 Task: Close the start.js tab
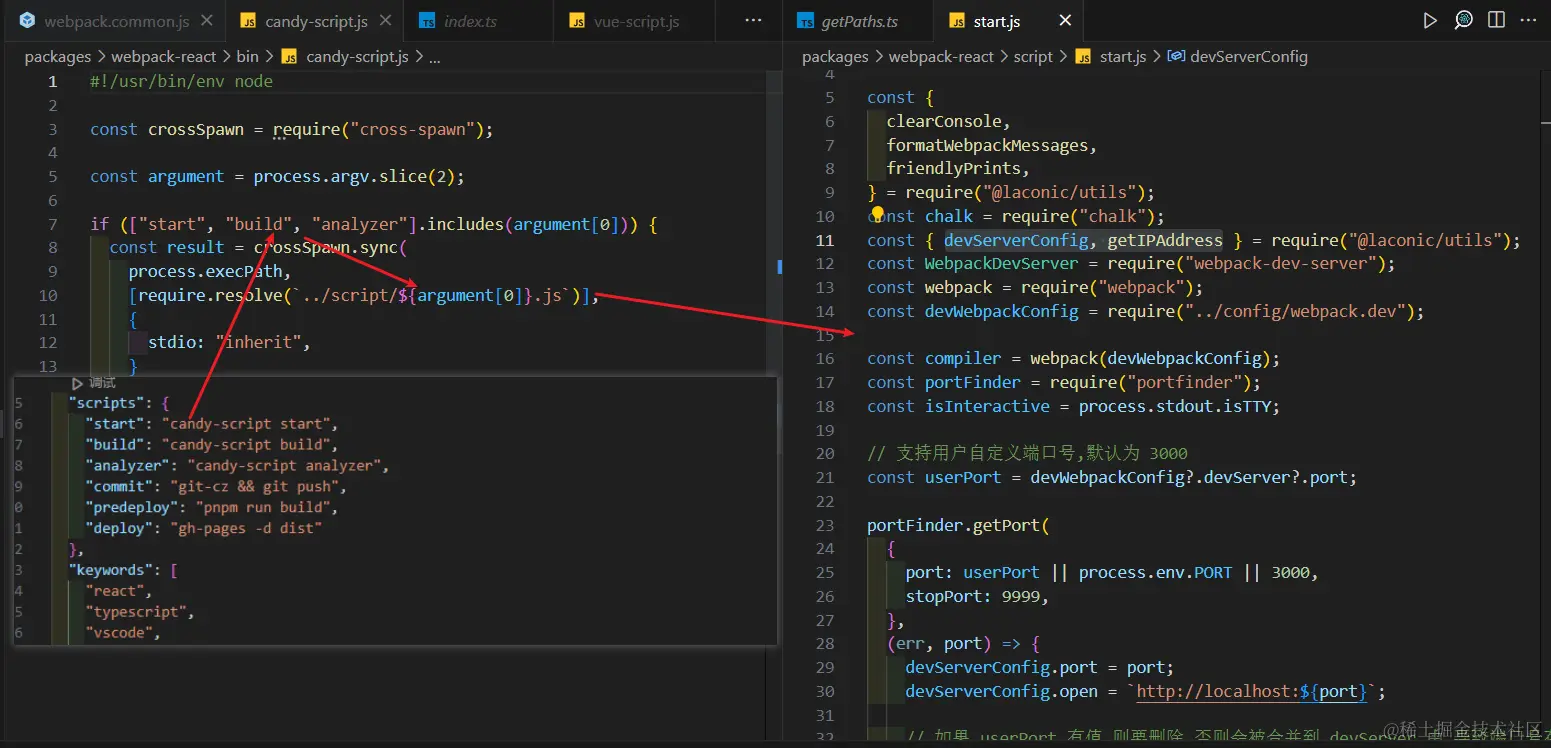1065,21
